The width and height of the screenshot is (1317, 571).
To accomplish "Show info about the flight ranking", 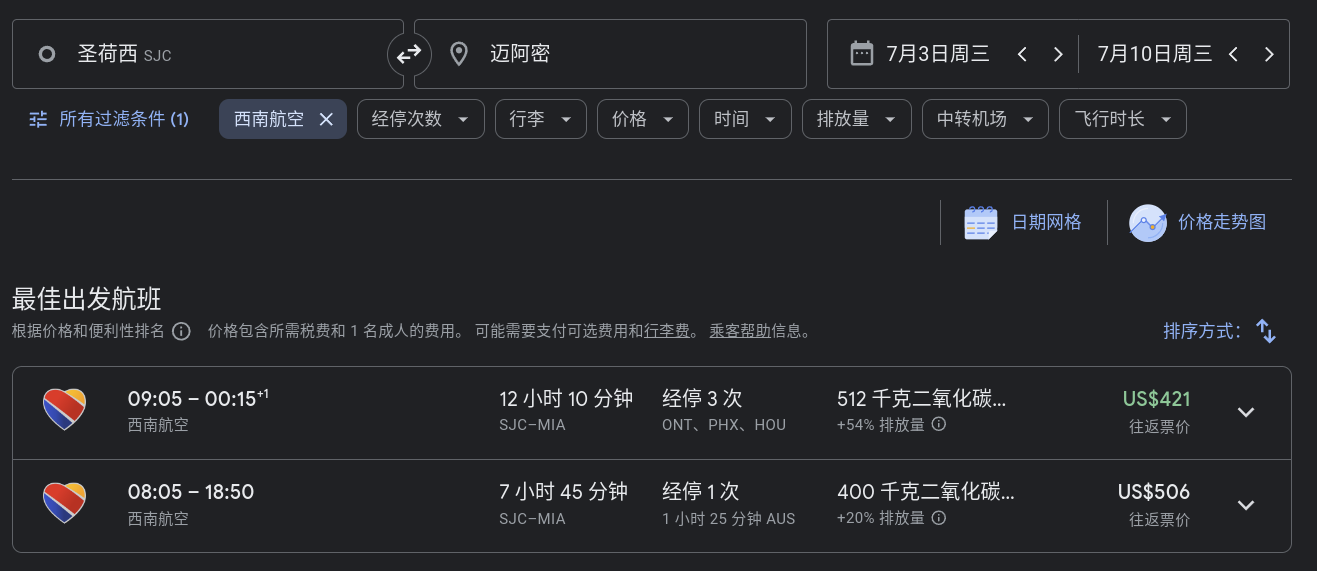I will point(181,331).
